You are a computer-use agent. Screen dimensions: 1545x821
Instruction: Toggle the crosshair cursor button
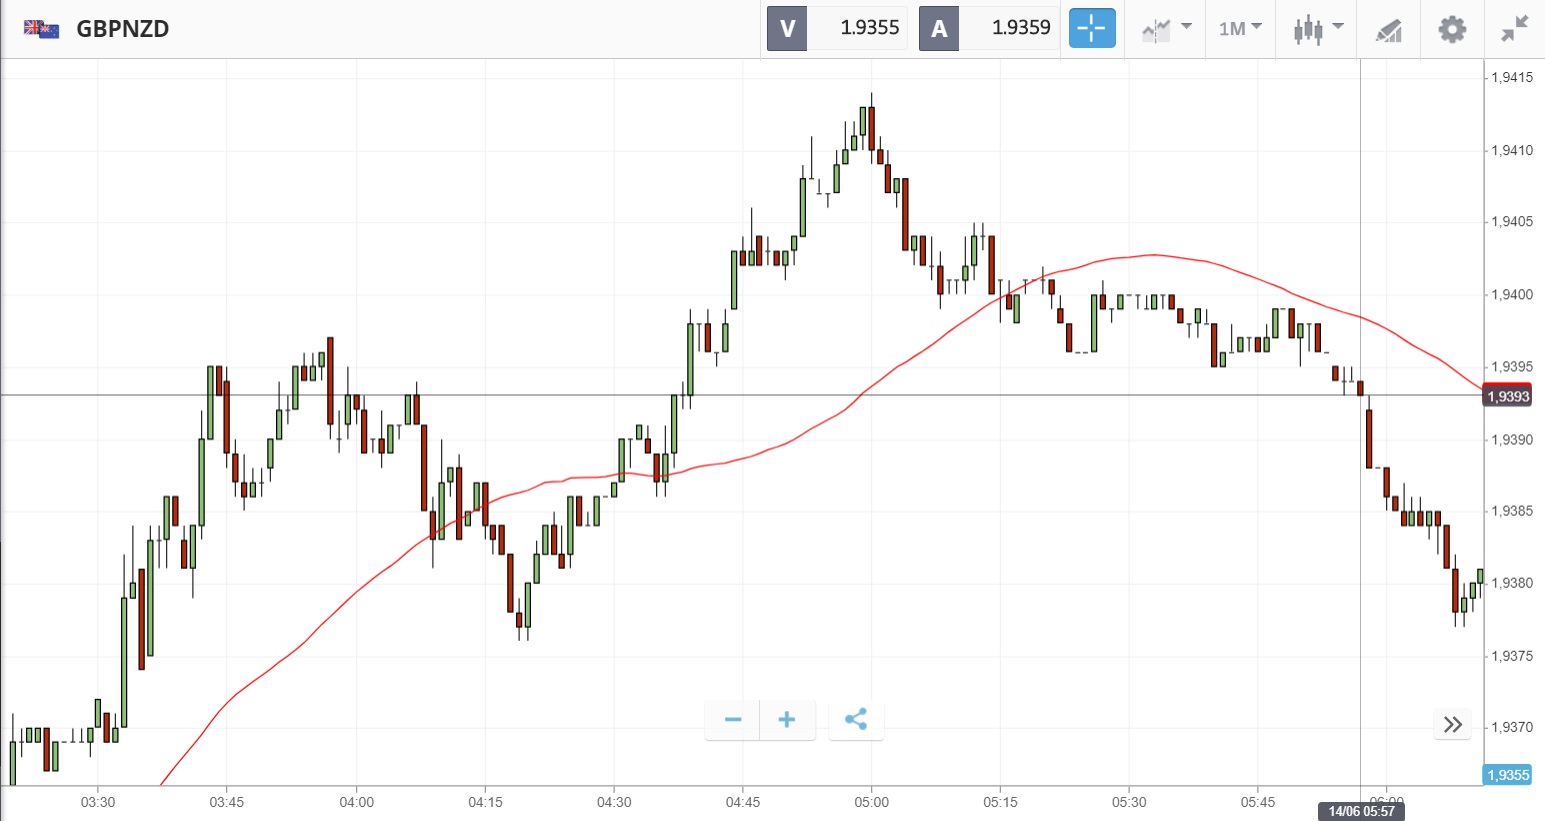1091,28
